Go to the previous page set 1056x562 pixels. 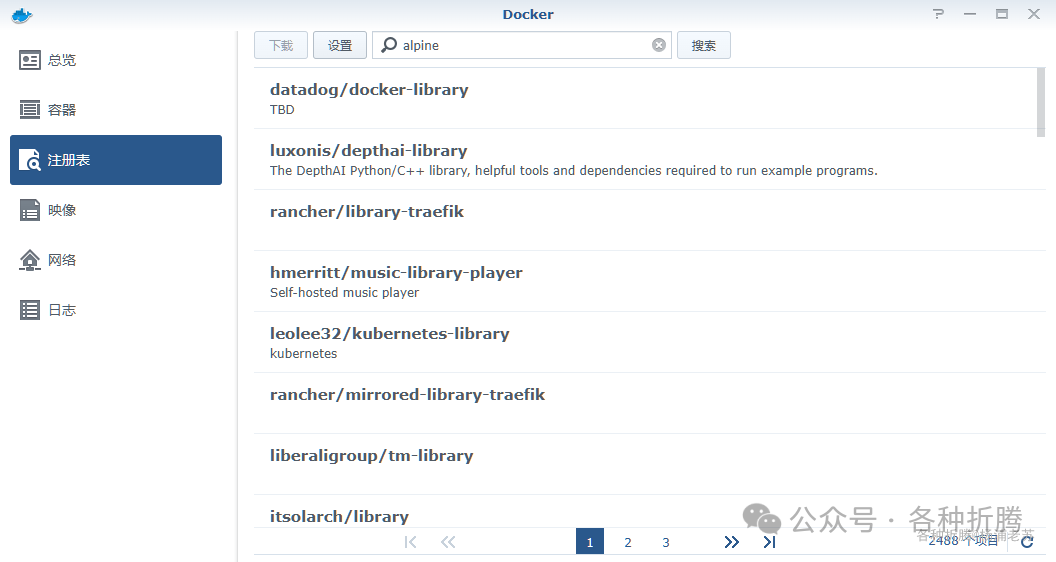[x=448, y=542]
